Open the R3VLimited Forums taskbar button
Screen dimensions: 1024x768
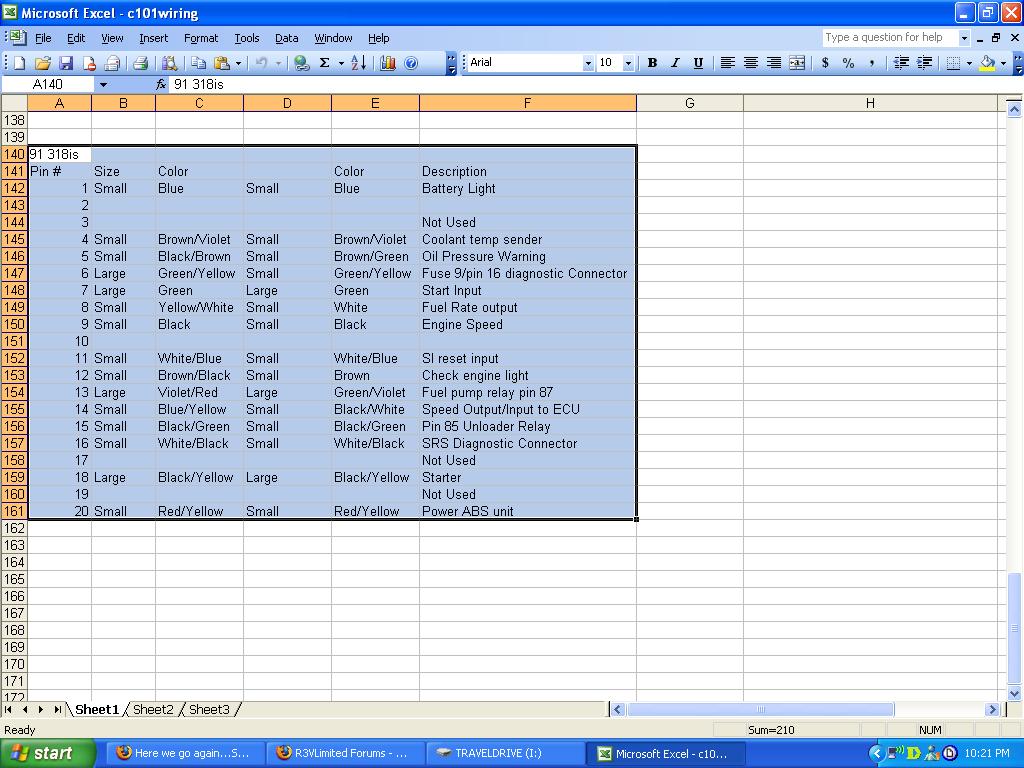click(345, 753)
